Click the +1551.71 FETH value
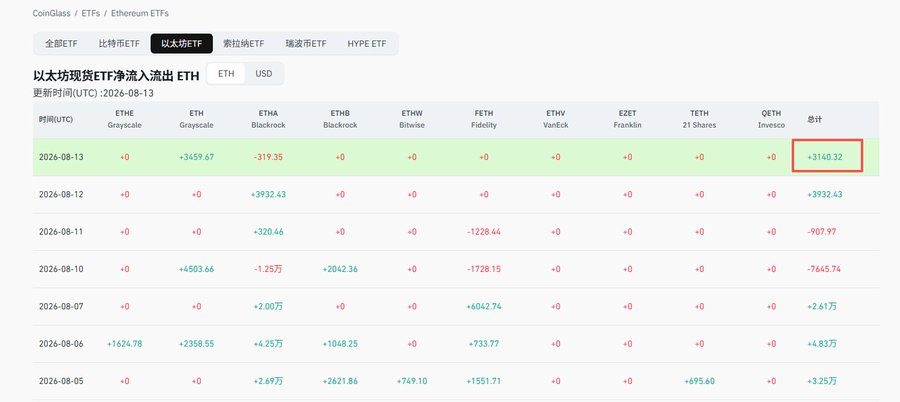This screenshot has width=900, height=402. [484, 381]
